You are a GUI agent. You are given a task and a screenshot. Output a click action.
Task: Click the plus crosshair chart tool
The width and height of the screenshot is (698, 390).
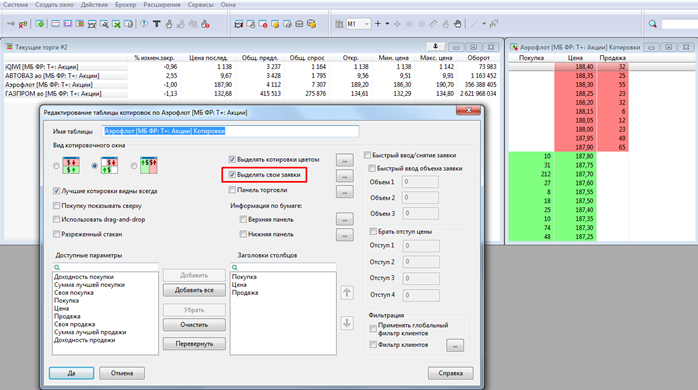[x=378, y=24]
